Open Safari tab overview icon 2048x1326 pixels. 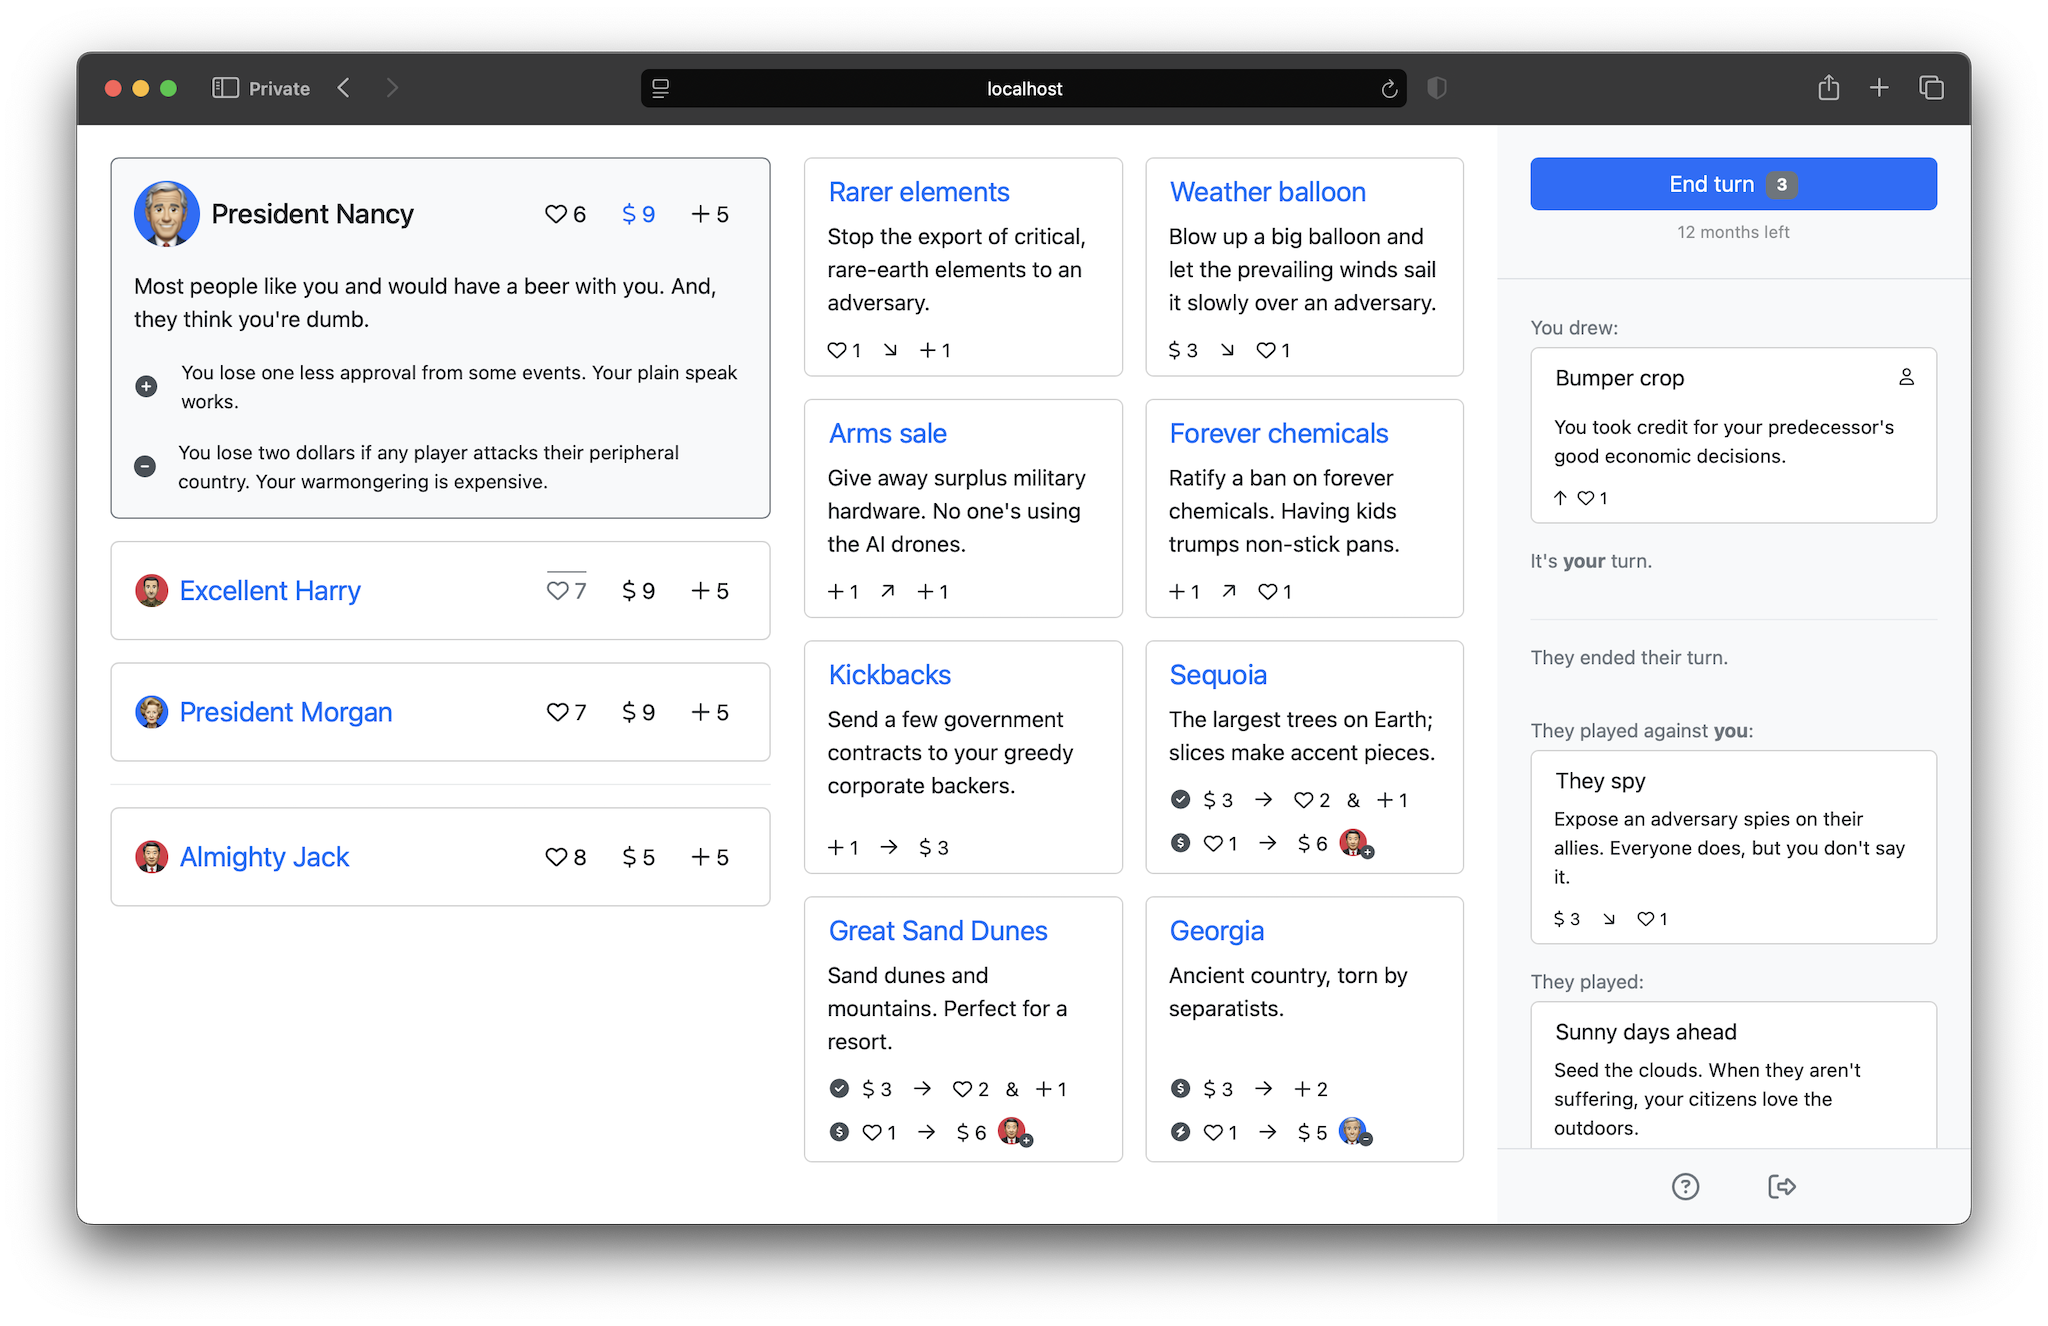1931,88
